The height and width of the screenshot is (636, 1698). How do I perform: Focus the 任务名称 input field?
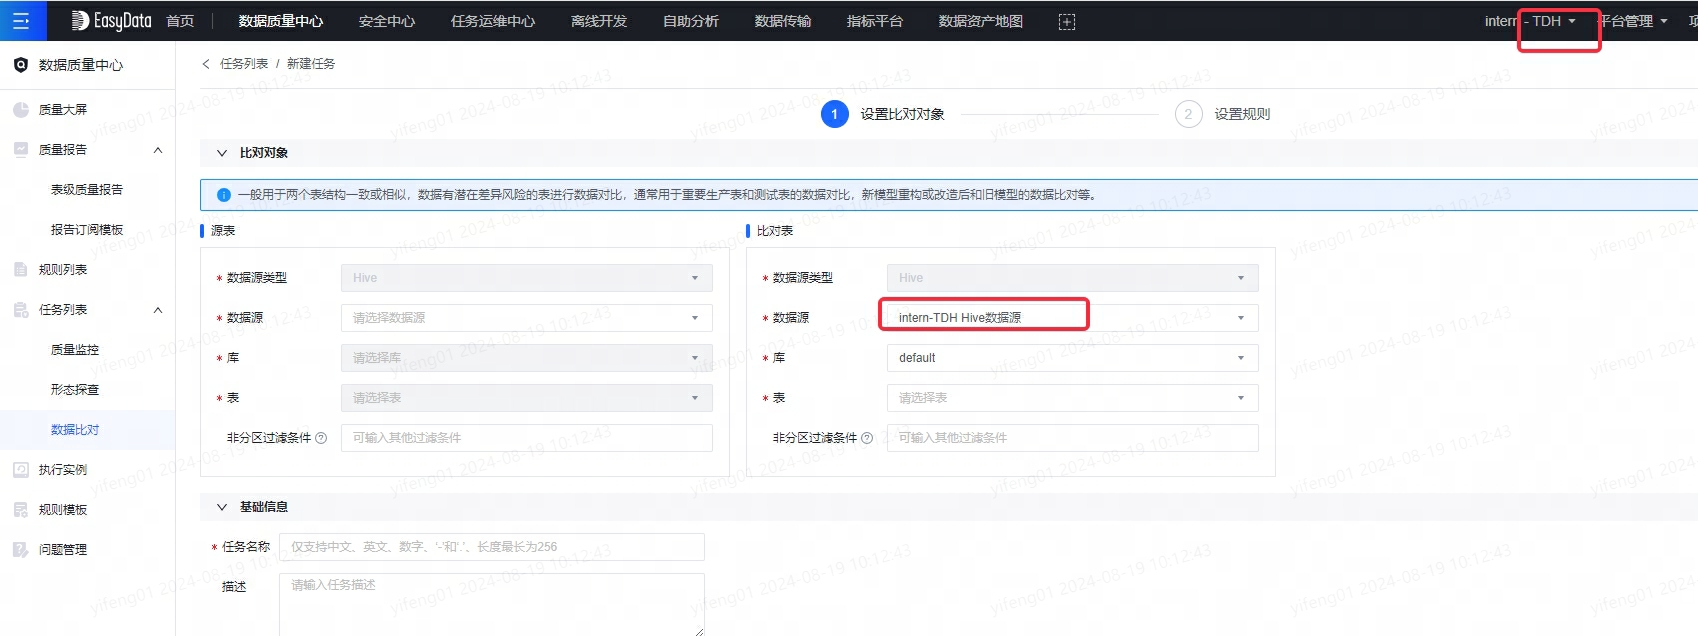click(x=492, y=547)
